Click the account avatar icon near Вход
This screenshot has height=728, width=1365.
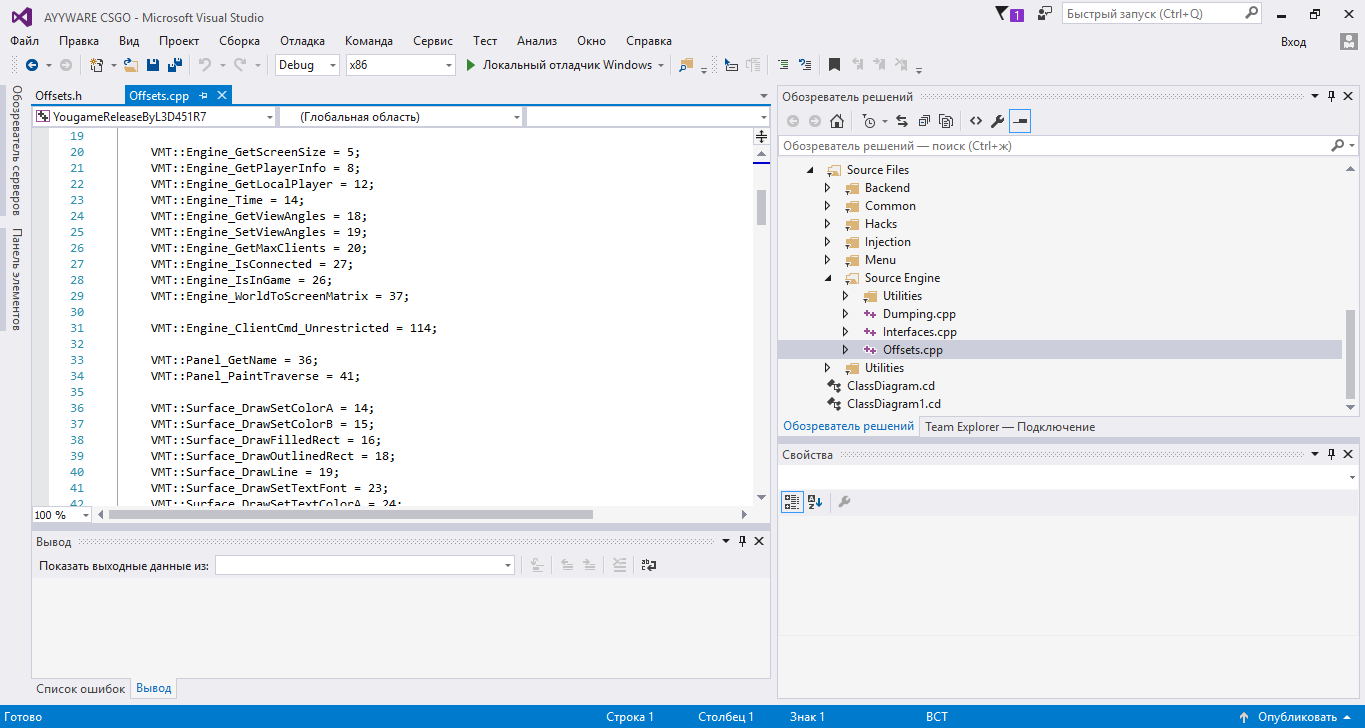point(1347,41)
